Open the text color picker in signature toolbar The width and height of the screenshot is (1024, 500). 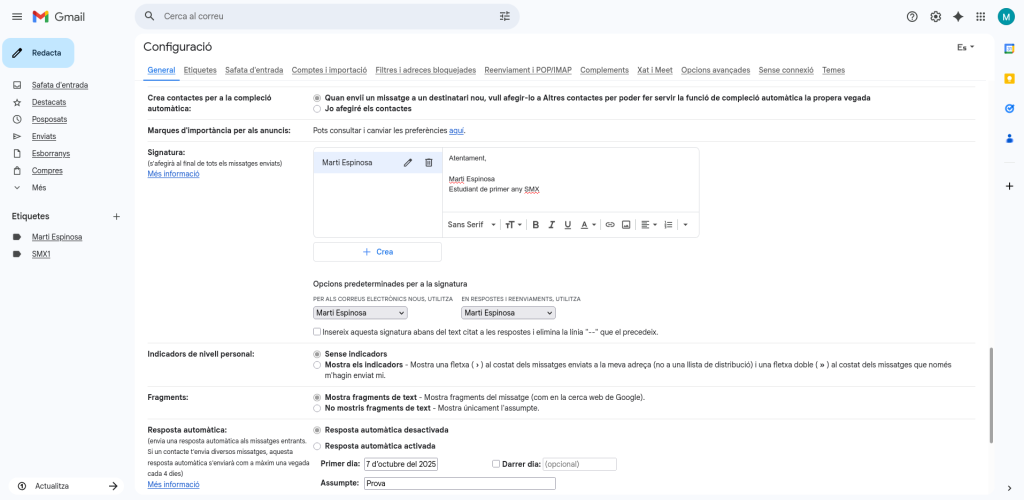(588, 225)
